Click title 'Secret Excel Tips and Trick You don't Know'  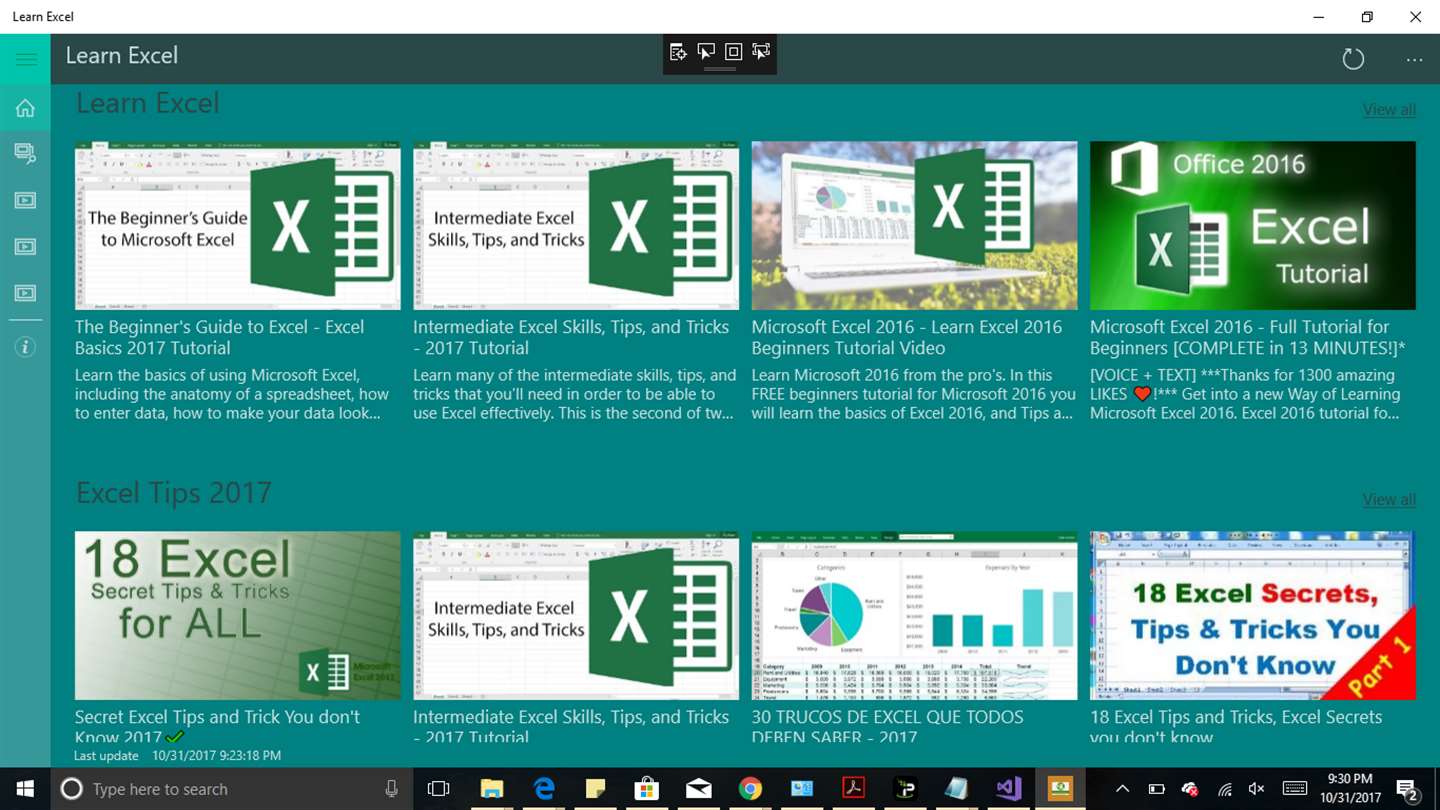(217, 727)
